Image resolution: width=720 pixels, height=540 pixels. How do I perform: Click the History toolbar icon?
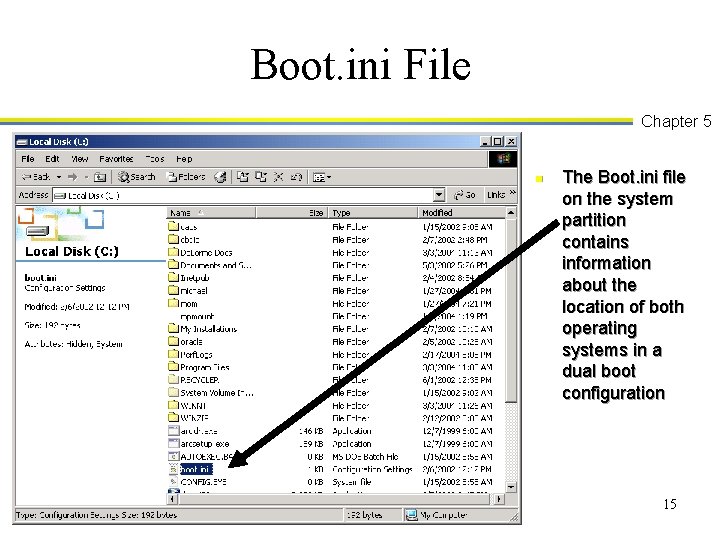(x=220, y=177)
